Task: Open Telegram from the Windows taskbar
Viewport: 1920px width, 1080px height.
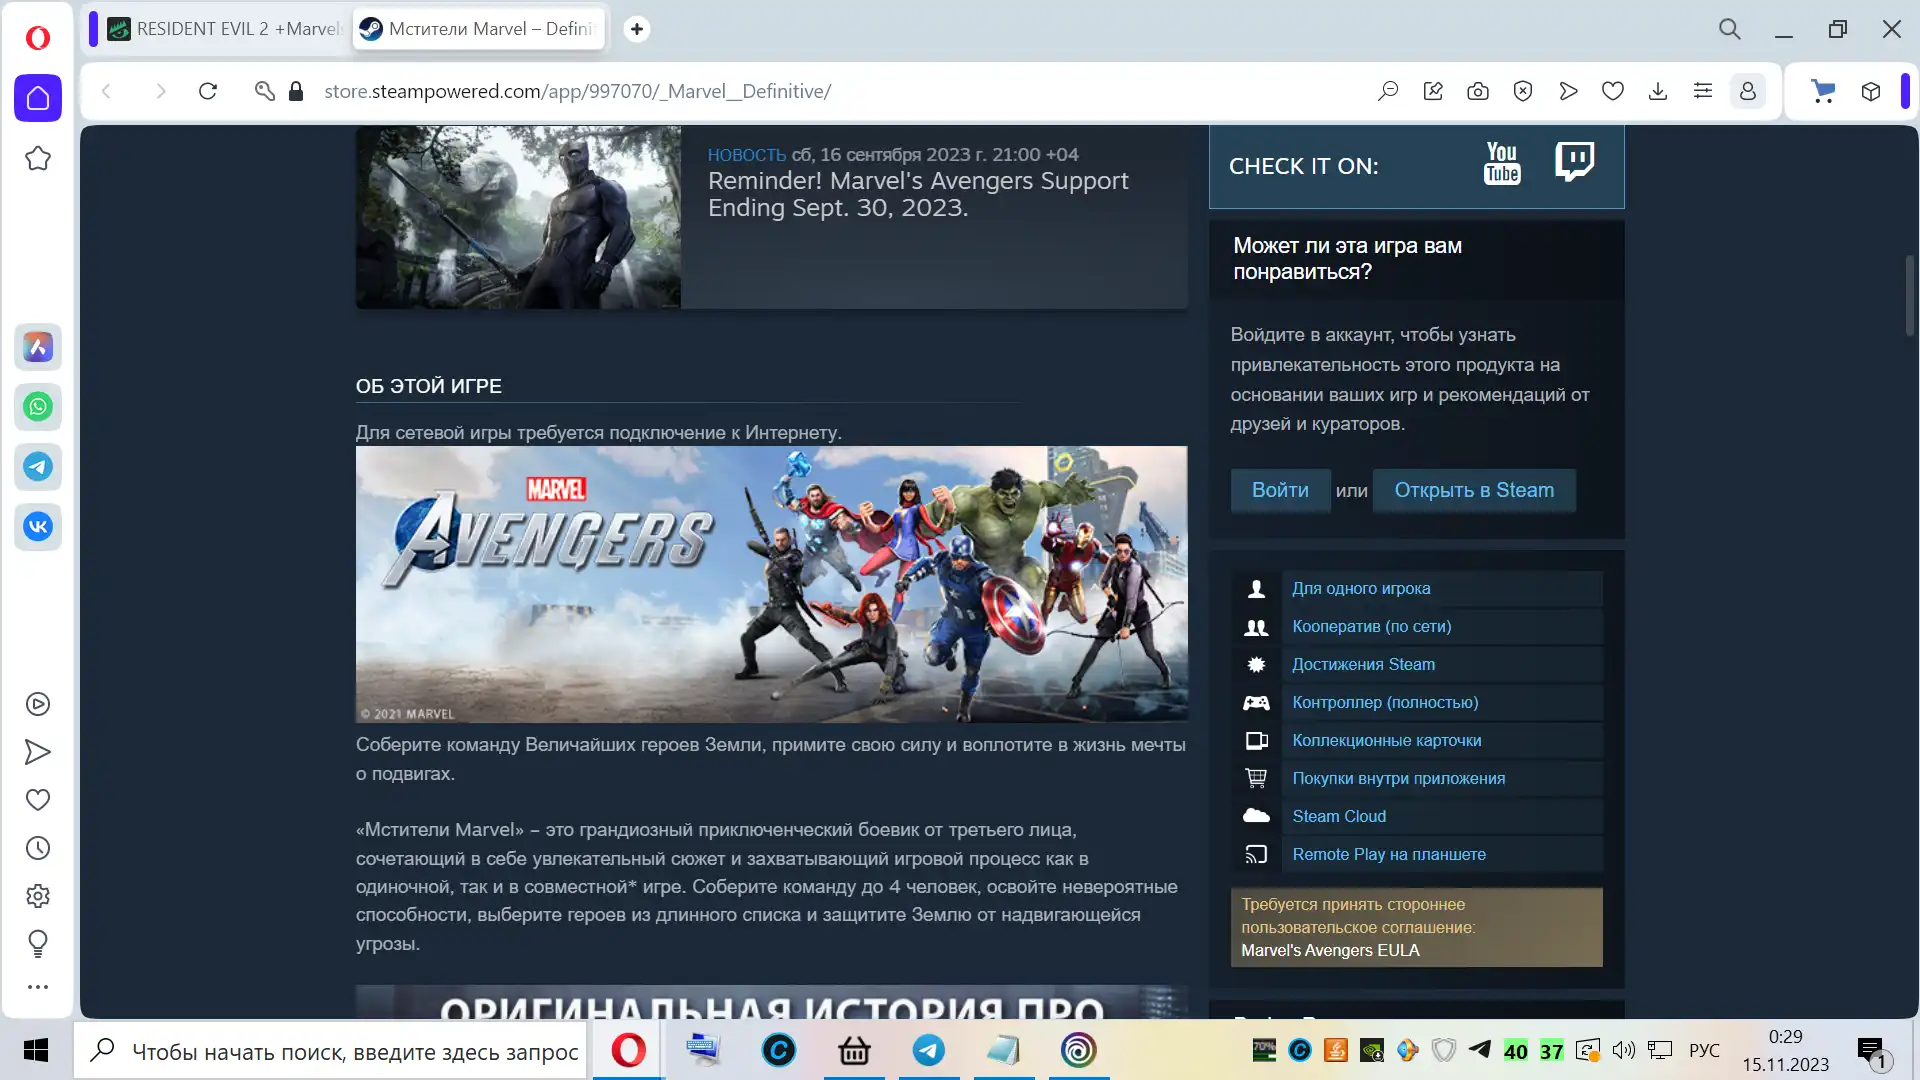Action: pyautogui.click(x=928, y=1051)
